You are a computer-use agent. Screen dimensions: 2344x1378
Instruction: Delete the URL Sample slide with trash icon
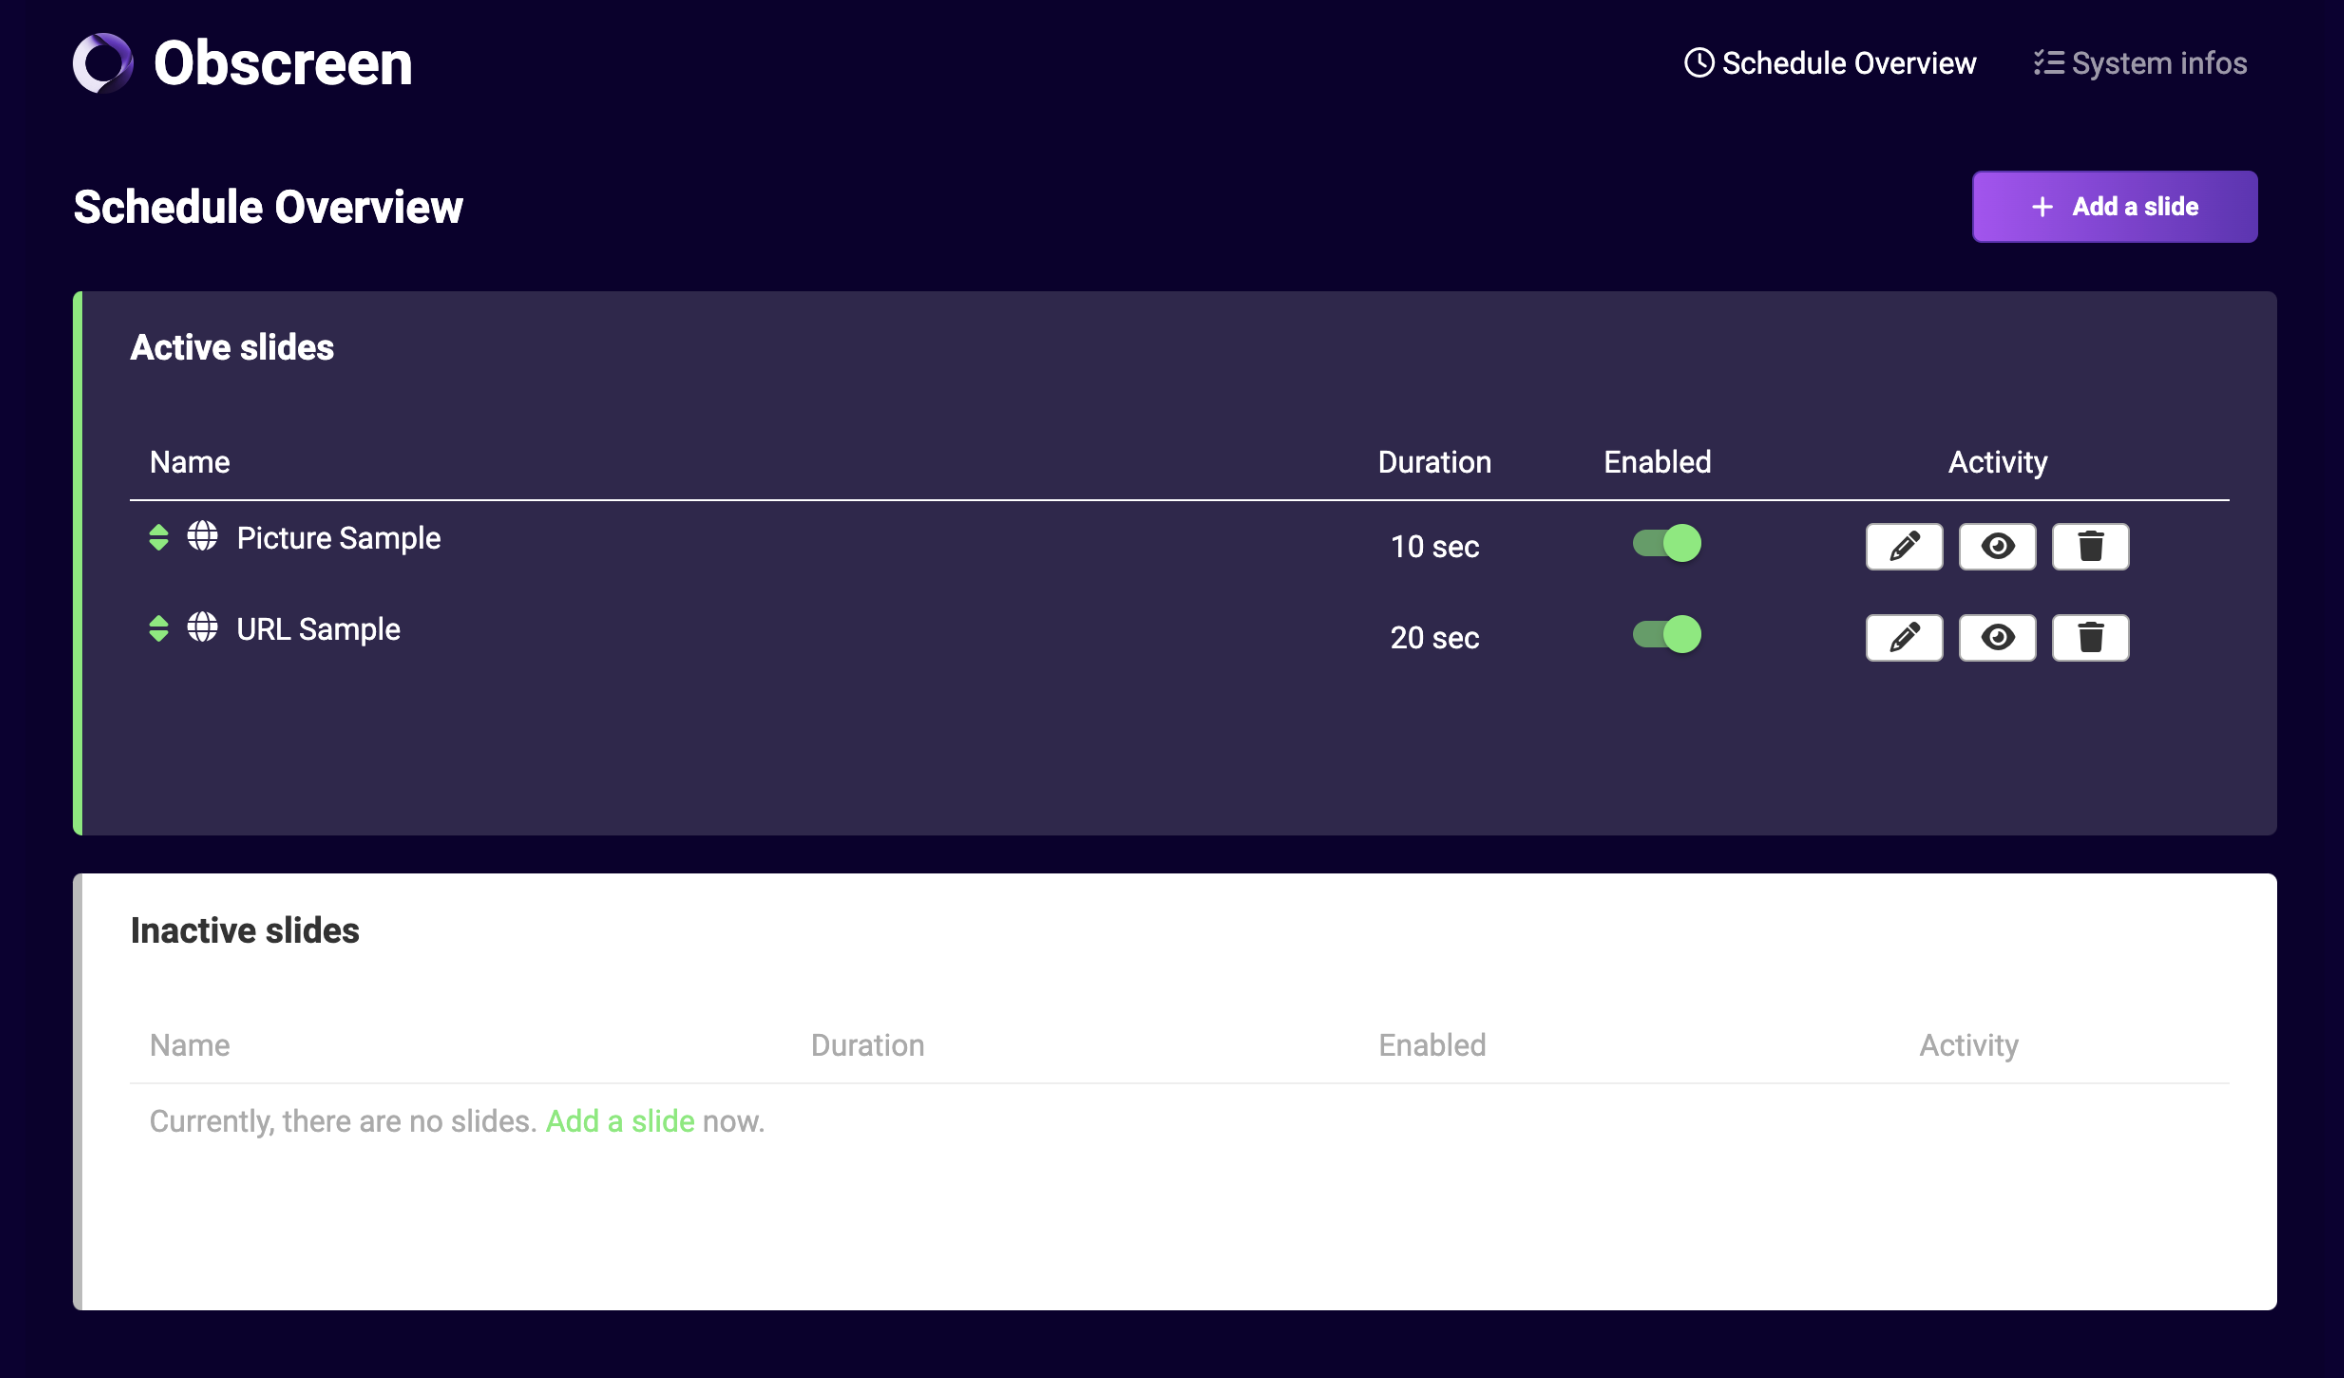pos(2090,637)
